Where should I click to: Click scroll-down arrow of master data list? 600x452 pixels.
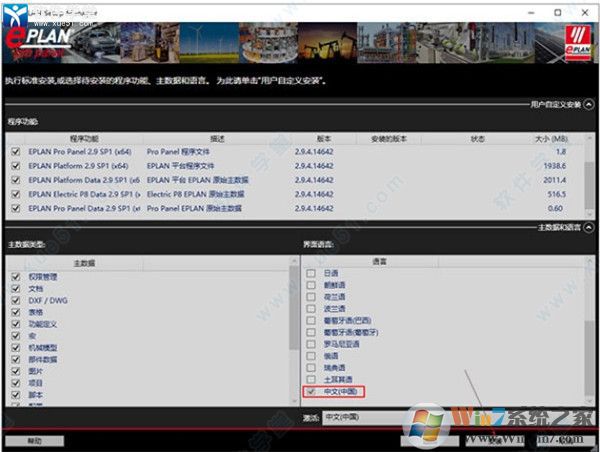tap(294, 401)
